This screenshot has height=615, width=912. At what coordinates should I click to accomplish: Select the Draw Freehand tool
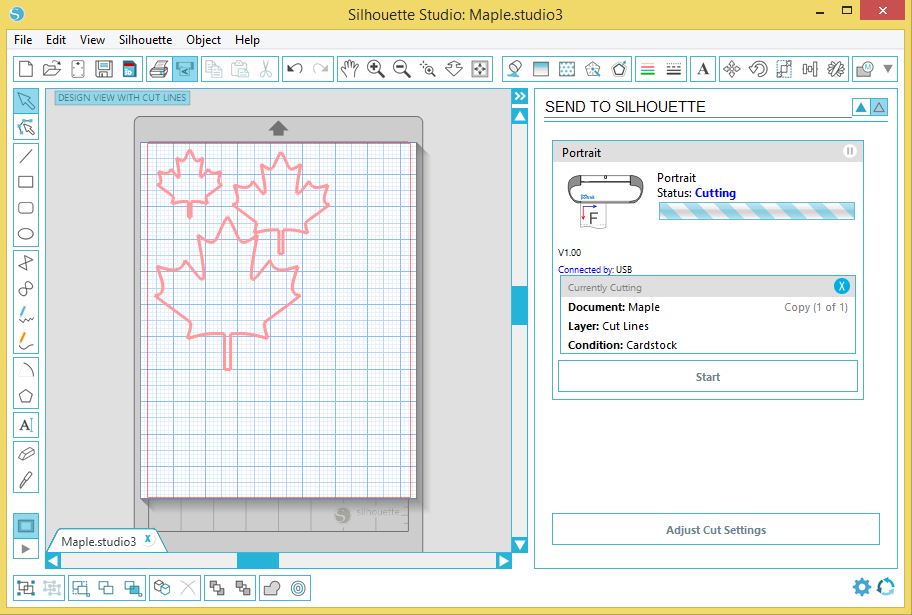(26, 315)
